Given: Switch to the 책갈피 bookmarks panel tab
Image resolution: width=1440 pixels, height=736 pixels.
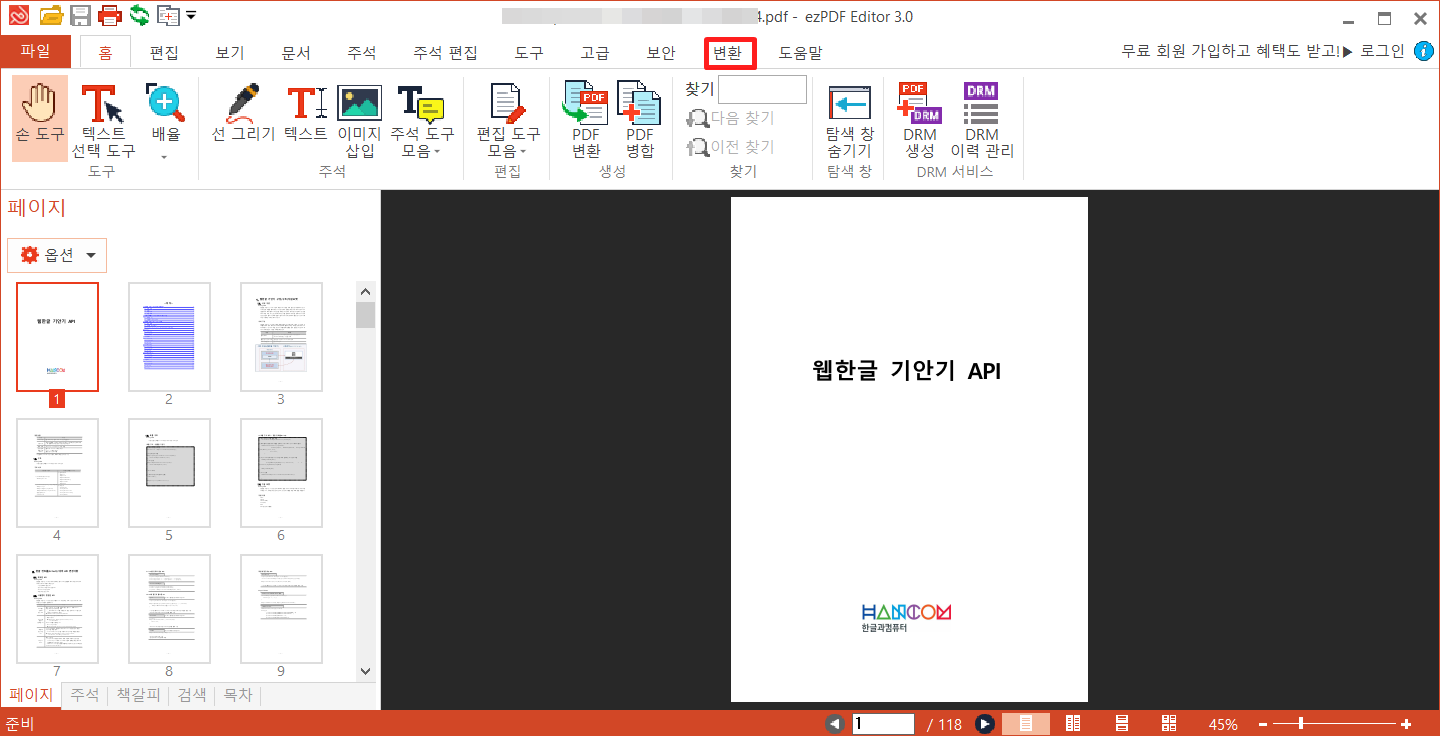Looking at the screenshot, I should click(138, 695).
